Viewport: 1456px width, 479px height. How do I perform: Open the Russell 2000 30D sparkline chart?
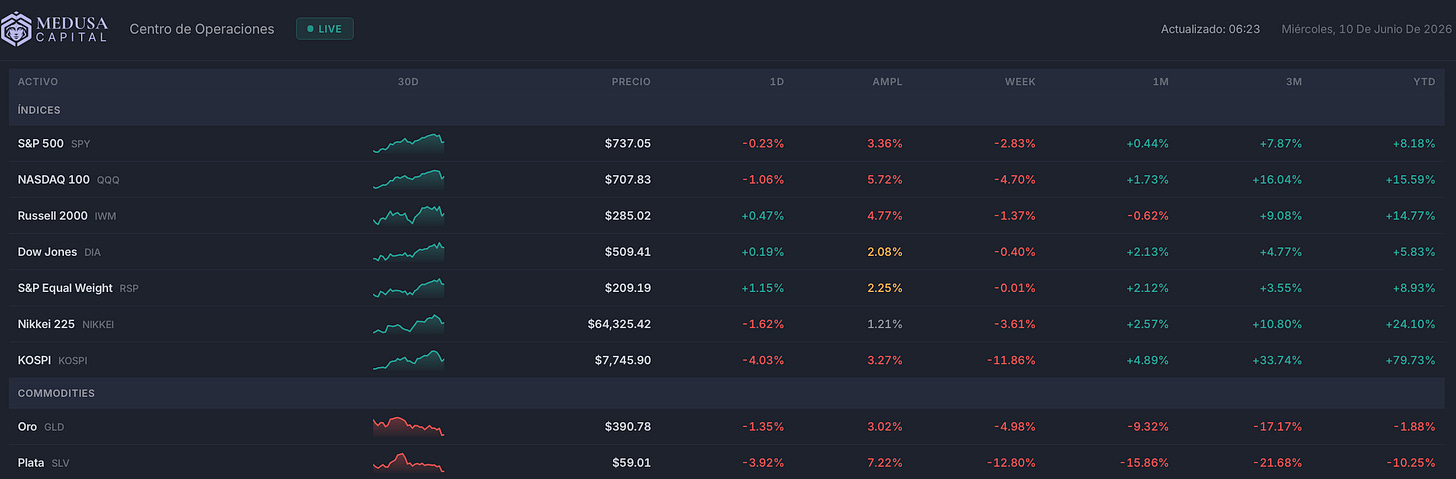click(408, 215)
